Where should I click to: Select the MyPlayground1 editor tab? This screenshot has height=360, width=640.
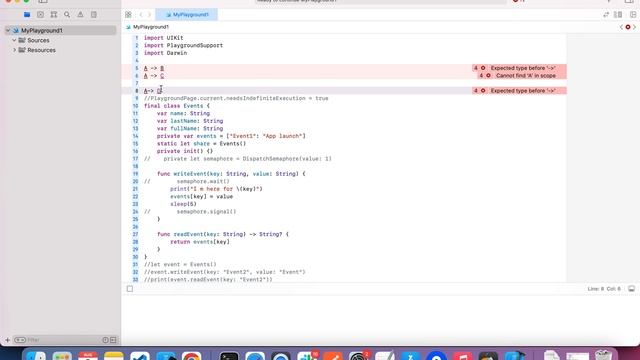187,15
